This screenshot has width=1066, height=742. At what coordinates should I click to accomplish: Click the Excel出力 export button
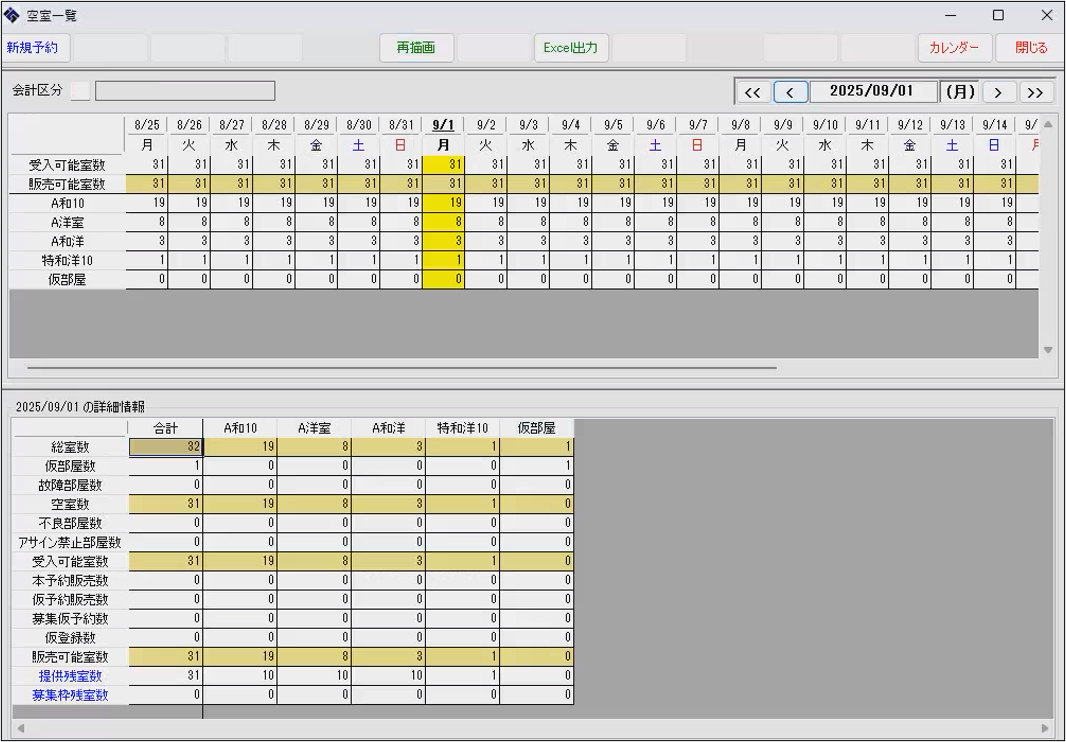570,48
